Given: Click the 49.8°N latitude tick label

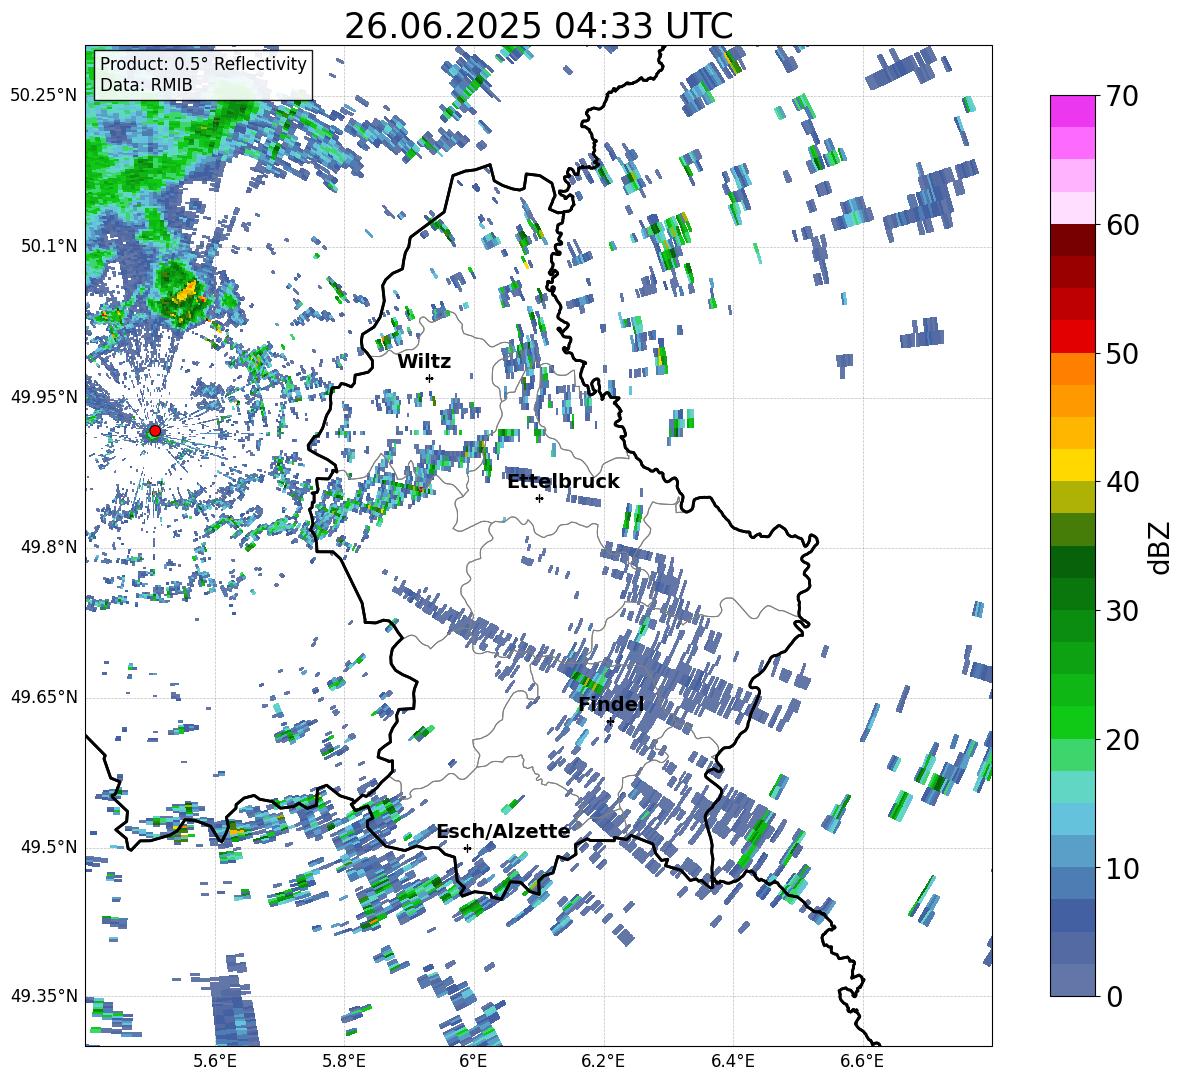Looking at the screenshot, I should 49,547.
